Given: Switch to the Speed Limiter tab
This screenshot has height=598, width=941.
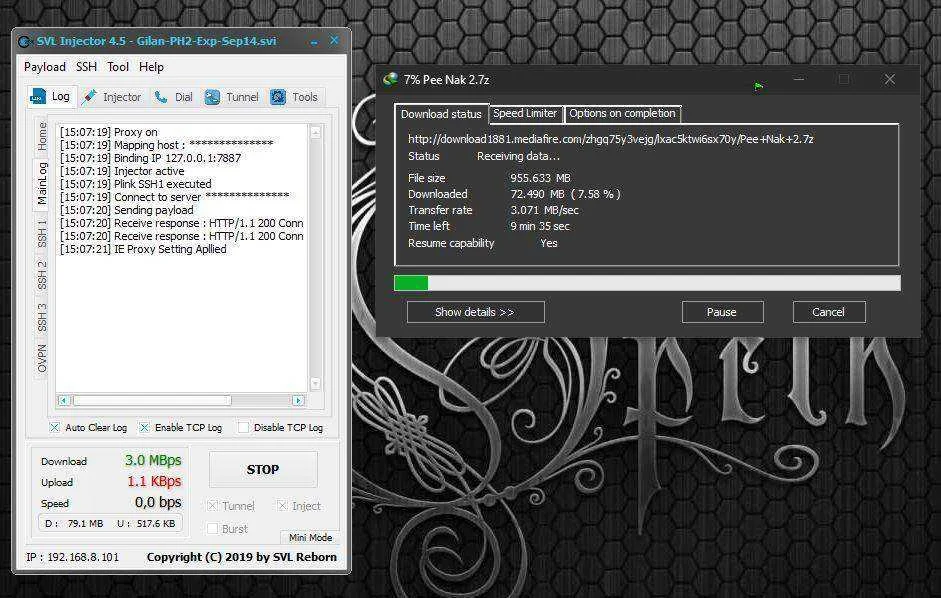Looking at the screenshot, I should click(x=525, y=113).
